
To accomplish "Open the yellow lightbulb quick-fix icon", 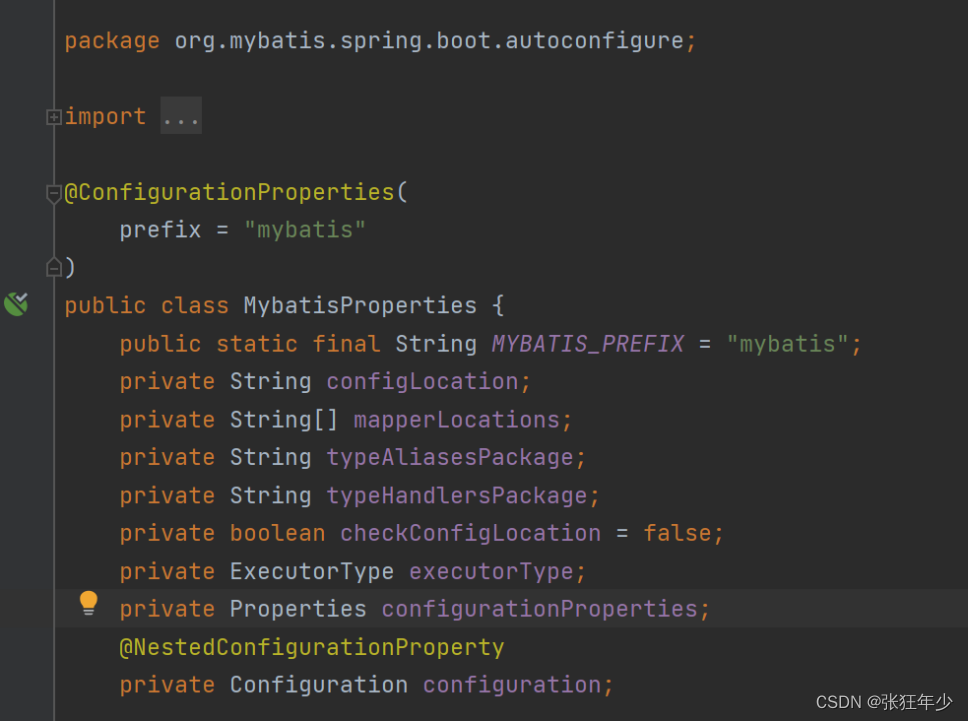I will click(x=88, y=604).
